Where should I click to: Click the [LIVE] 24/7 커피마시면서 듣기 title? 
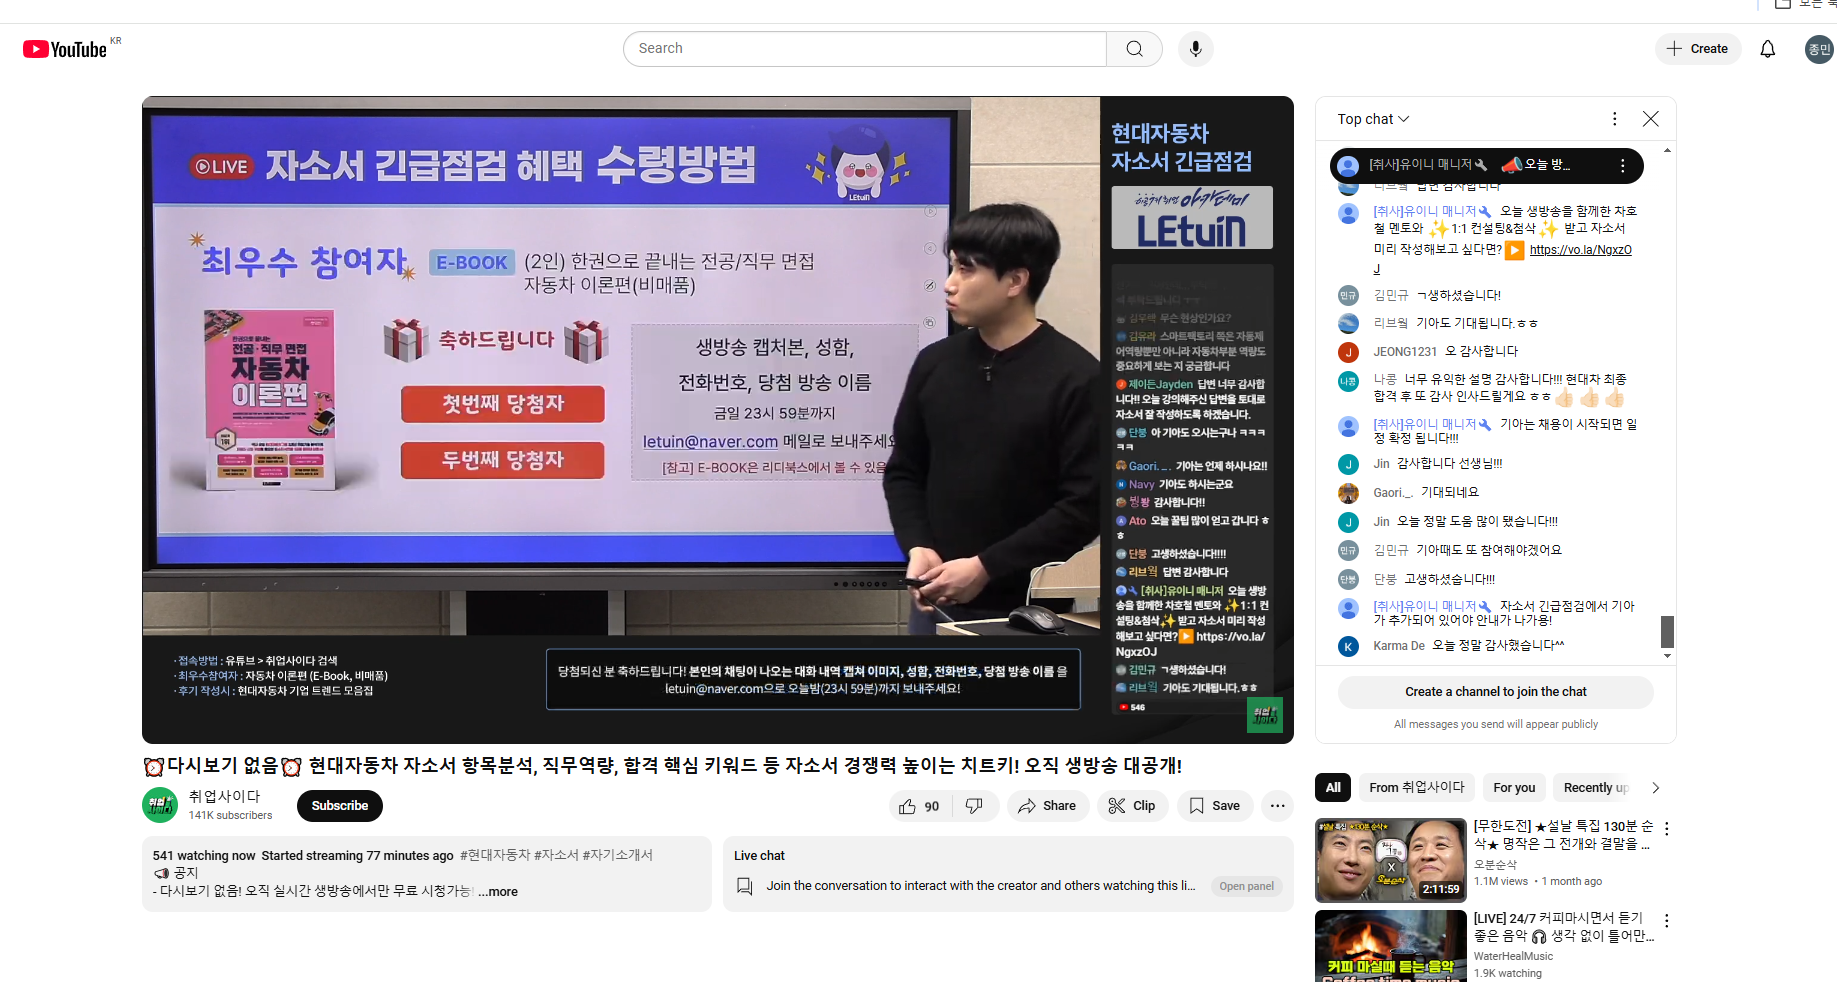(x=1563, y=927)
